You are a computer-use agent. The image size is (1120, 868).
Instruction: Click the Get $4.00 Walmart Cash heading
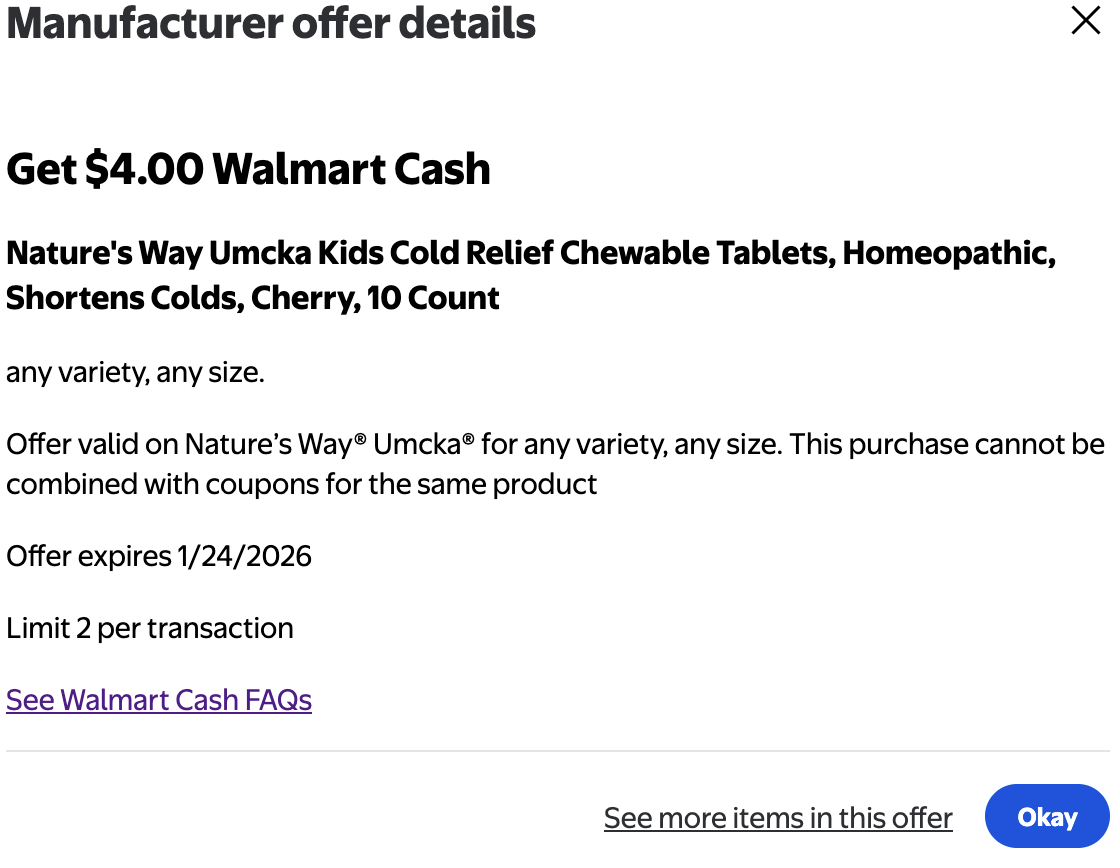[248, 168]
